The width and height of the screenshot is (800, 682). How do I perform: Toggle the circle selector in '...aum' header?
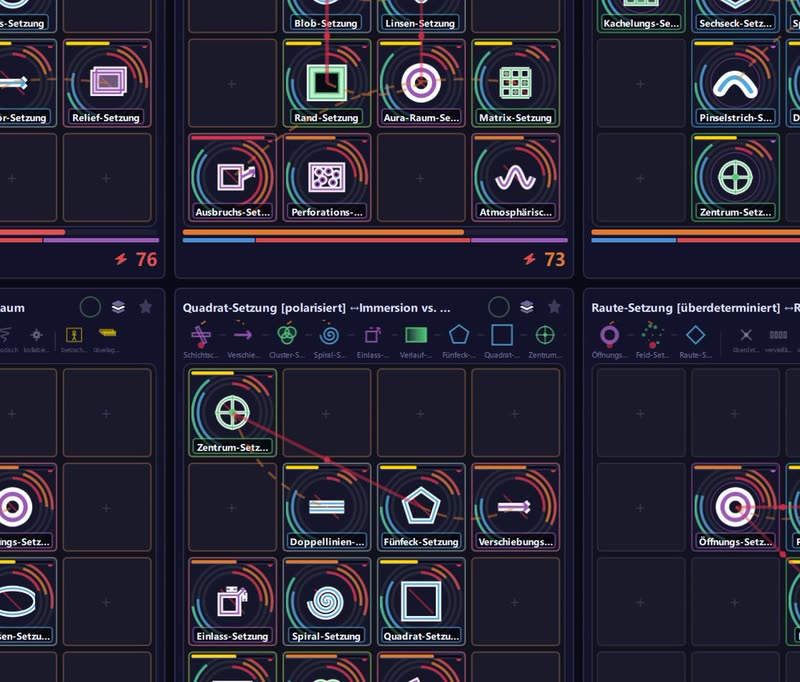pos(90,307)
